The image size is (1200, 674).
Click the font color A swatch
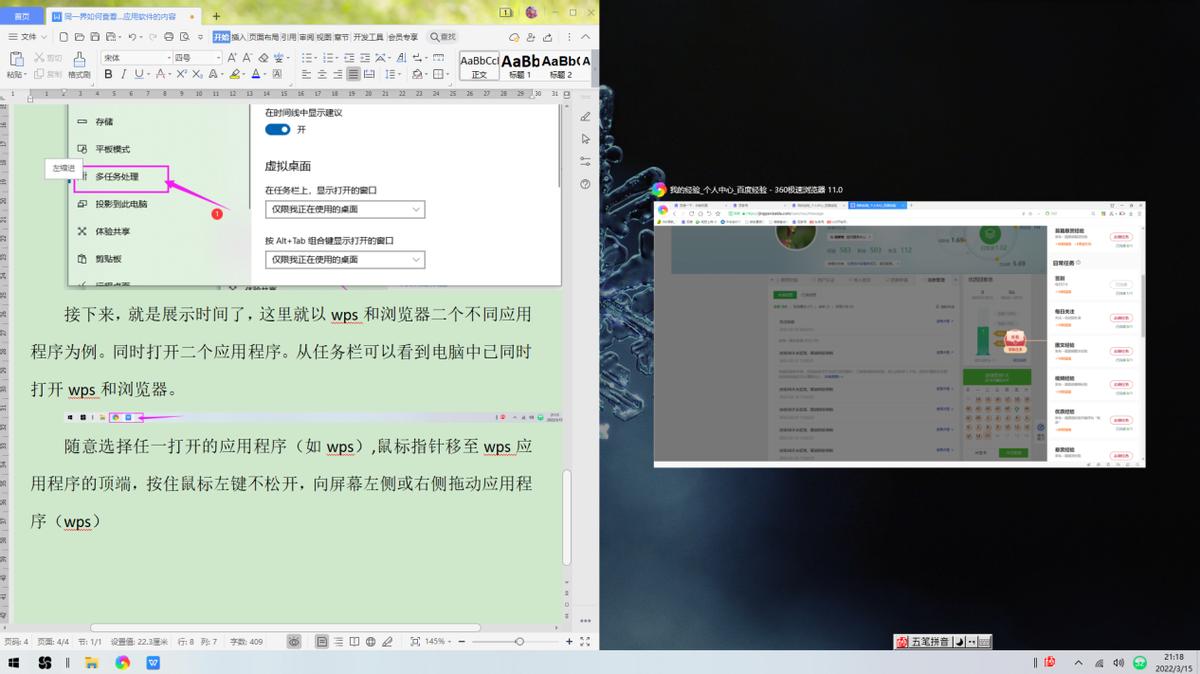point(256,74)
